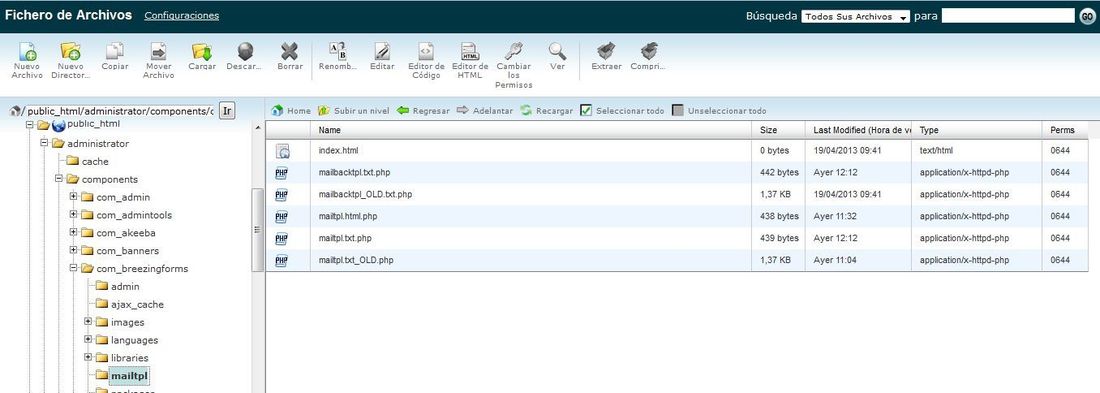Click the Cargar upload icon
1100x393 pixels.
tap(202, 52)
